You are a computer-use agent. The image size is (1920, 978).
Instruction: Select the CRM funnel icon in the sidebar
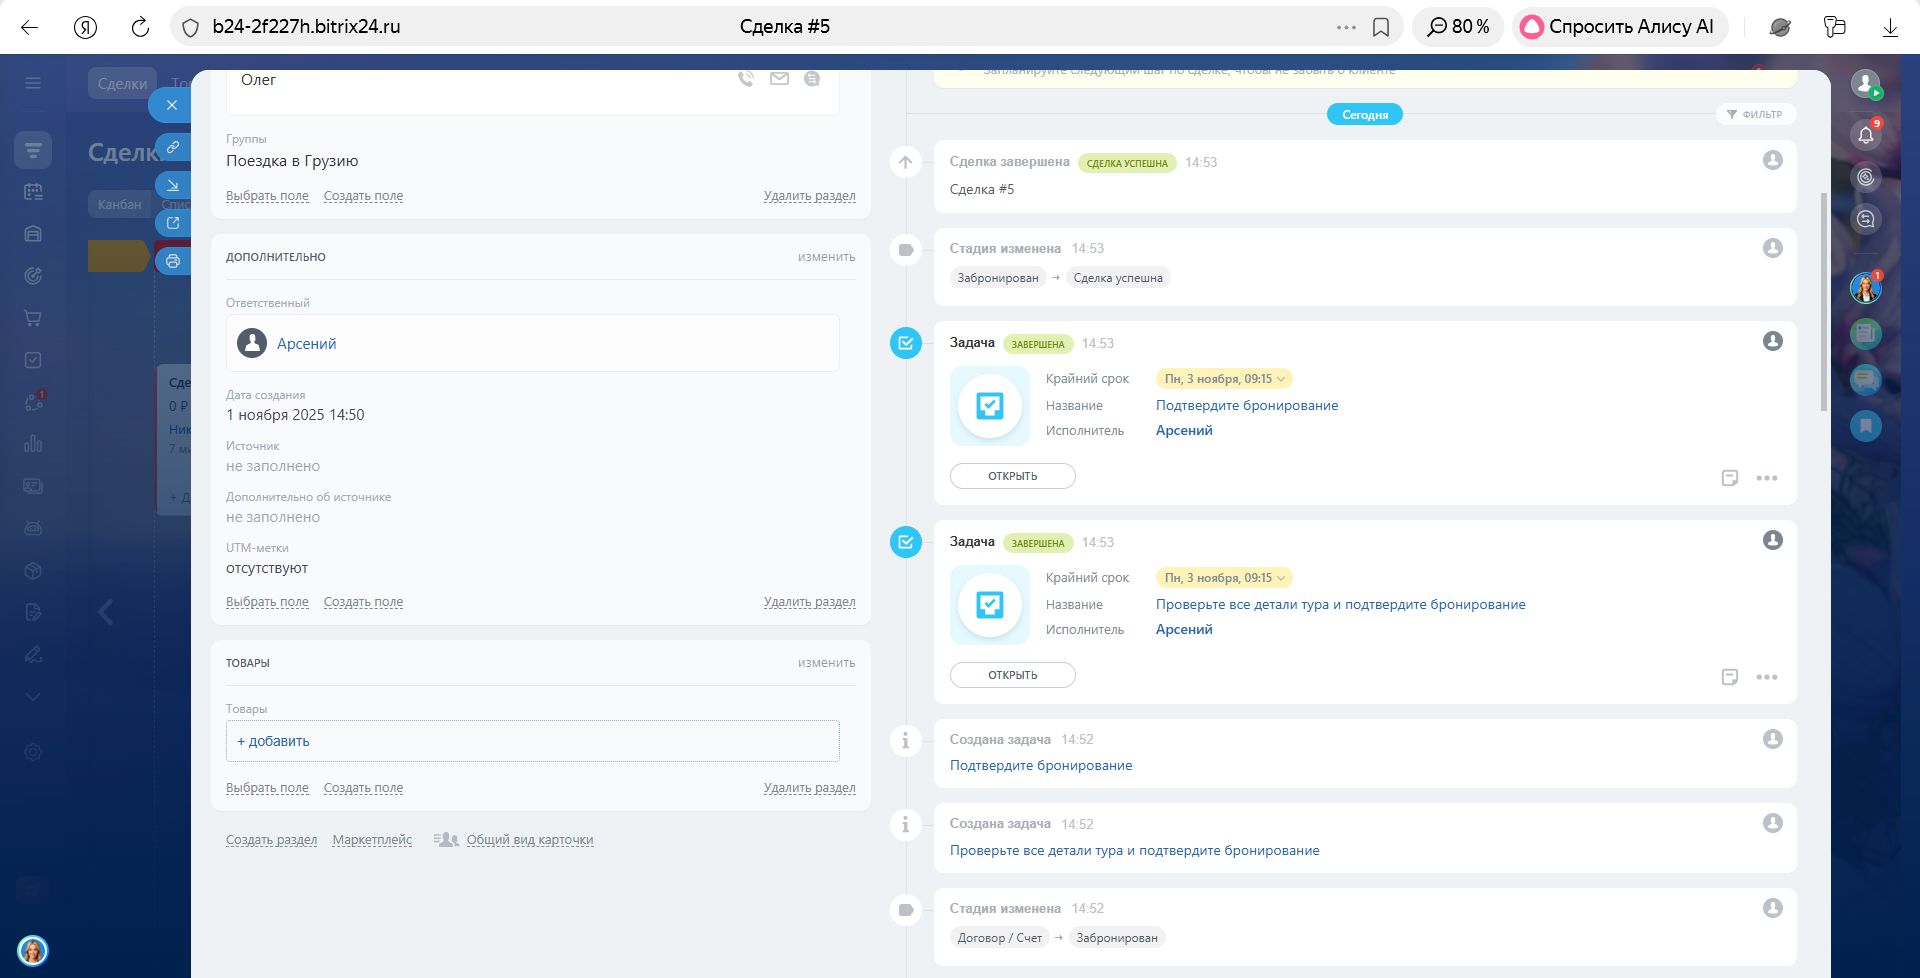pyautogui.click(x=33, y=150)
